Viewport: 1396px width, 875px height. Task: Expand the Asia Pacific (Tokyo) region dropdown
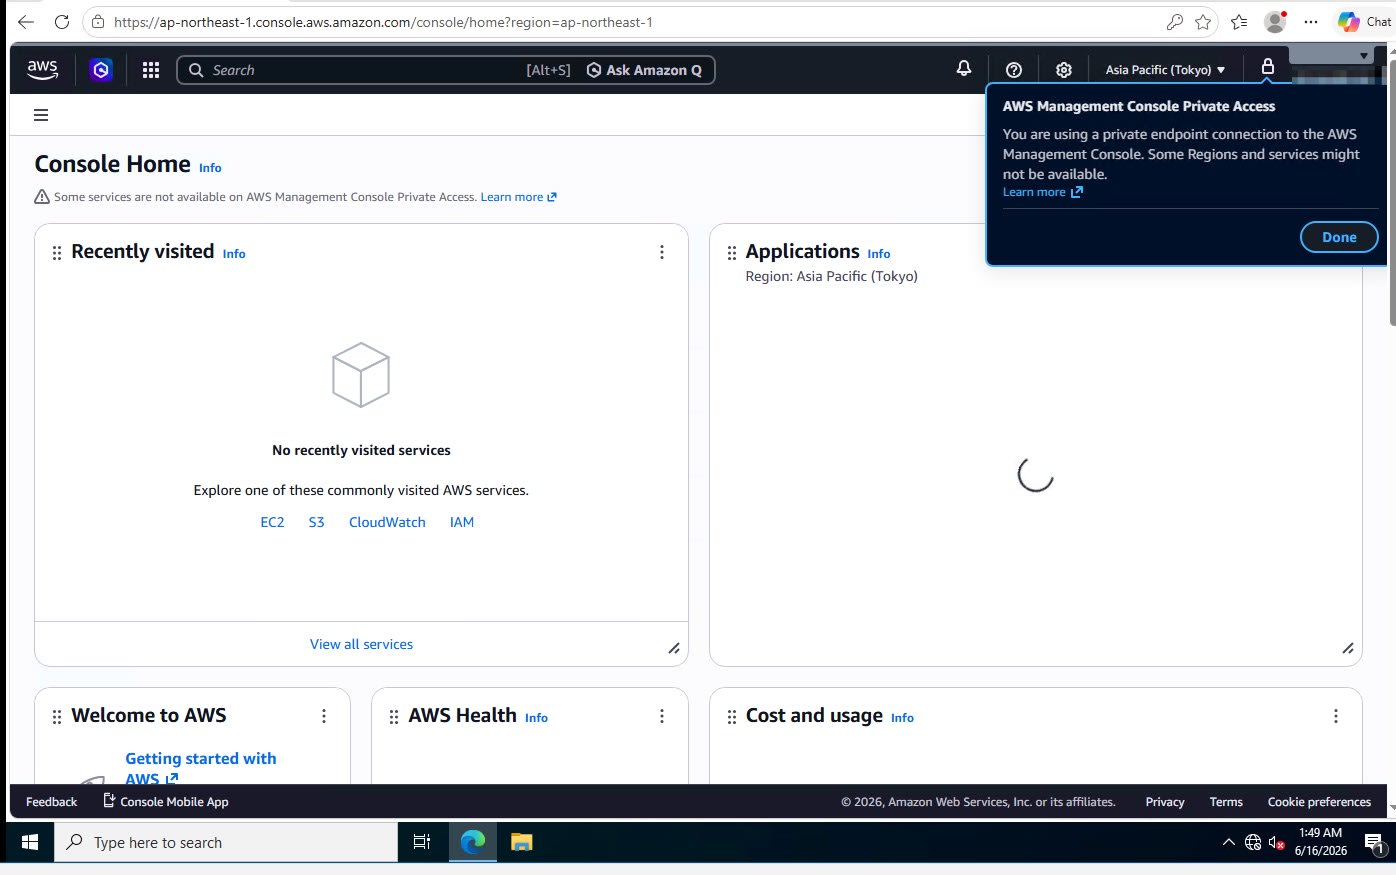1165,70
